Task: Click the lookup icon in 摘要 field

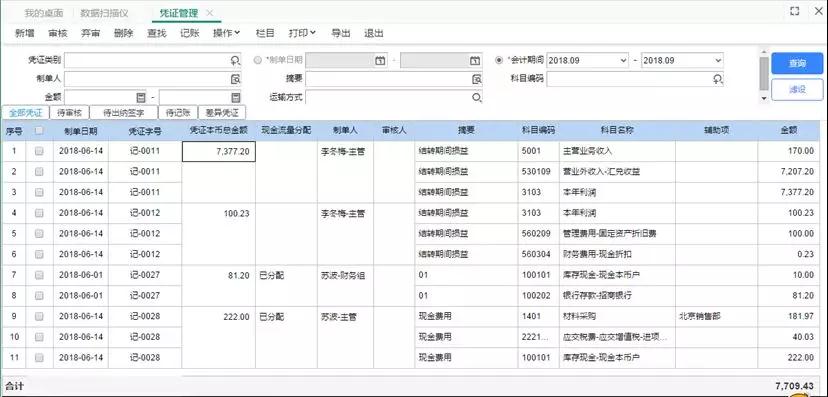Action: (x=477, y=79)
